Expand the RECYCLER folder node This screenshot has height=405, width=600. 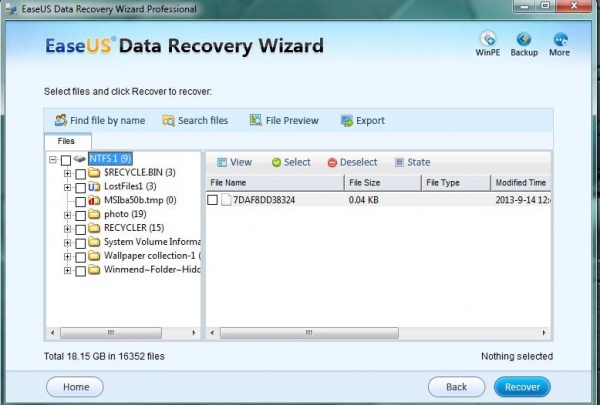[x=67, y=229]
